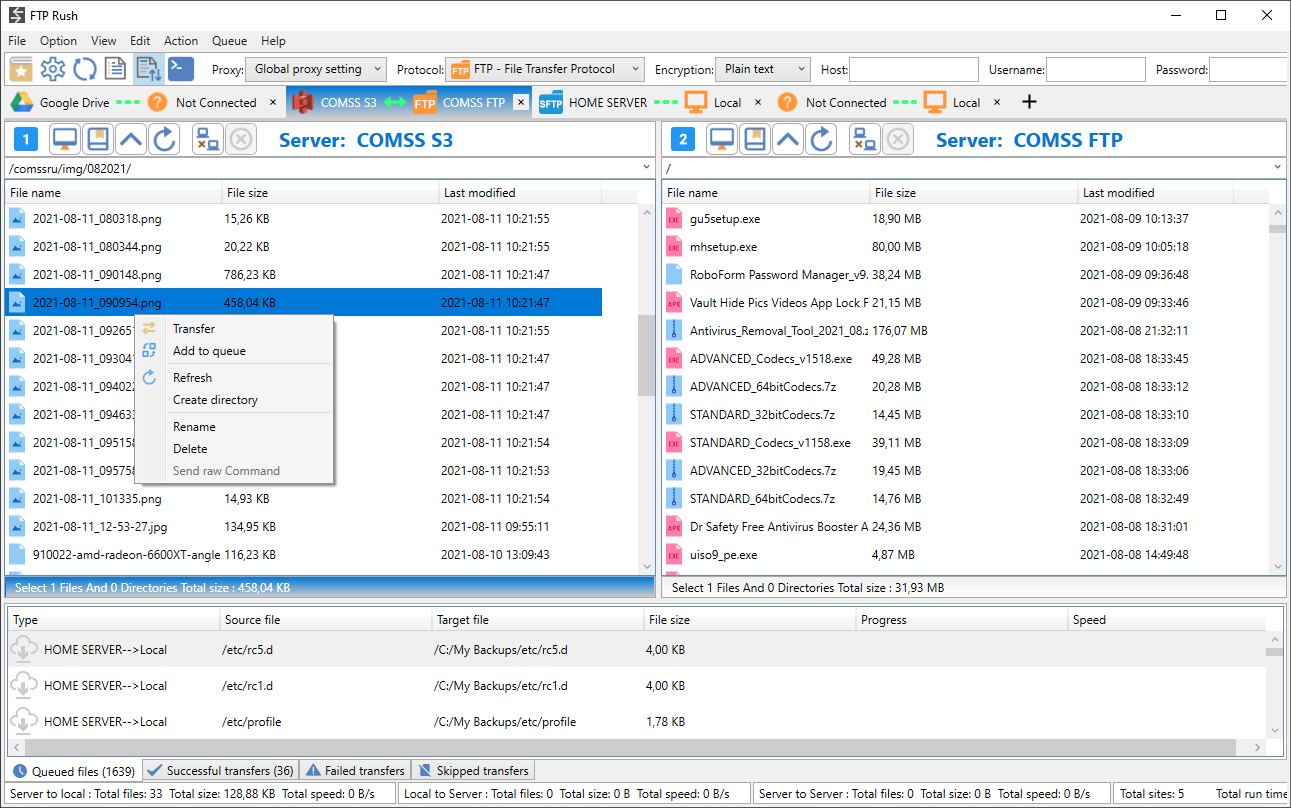Select file 2021-08-11_12-53-27.jpg

(x=304, y=527)
